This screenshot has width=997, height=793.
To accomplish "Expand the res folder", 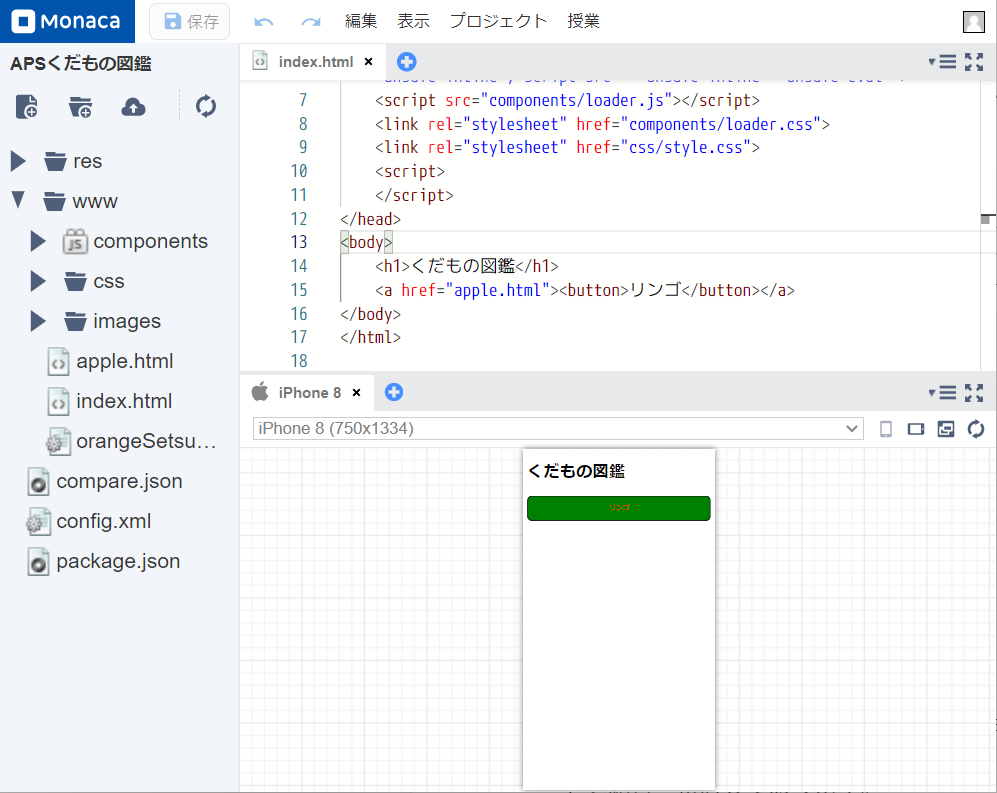I will (17, 161).
